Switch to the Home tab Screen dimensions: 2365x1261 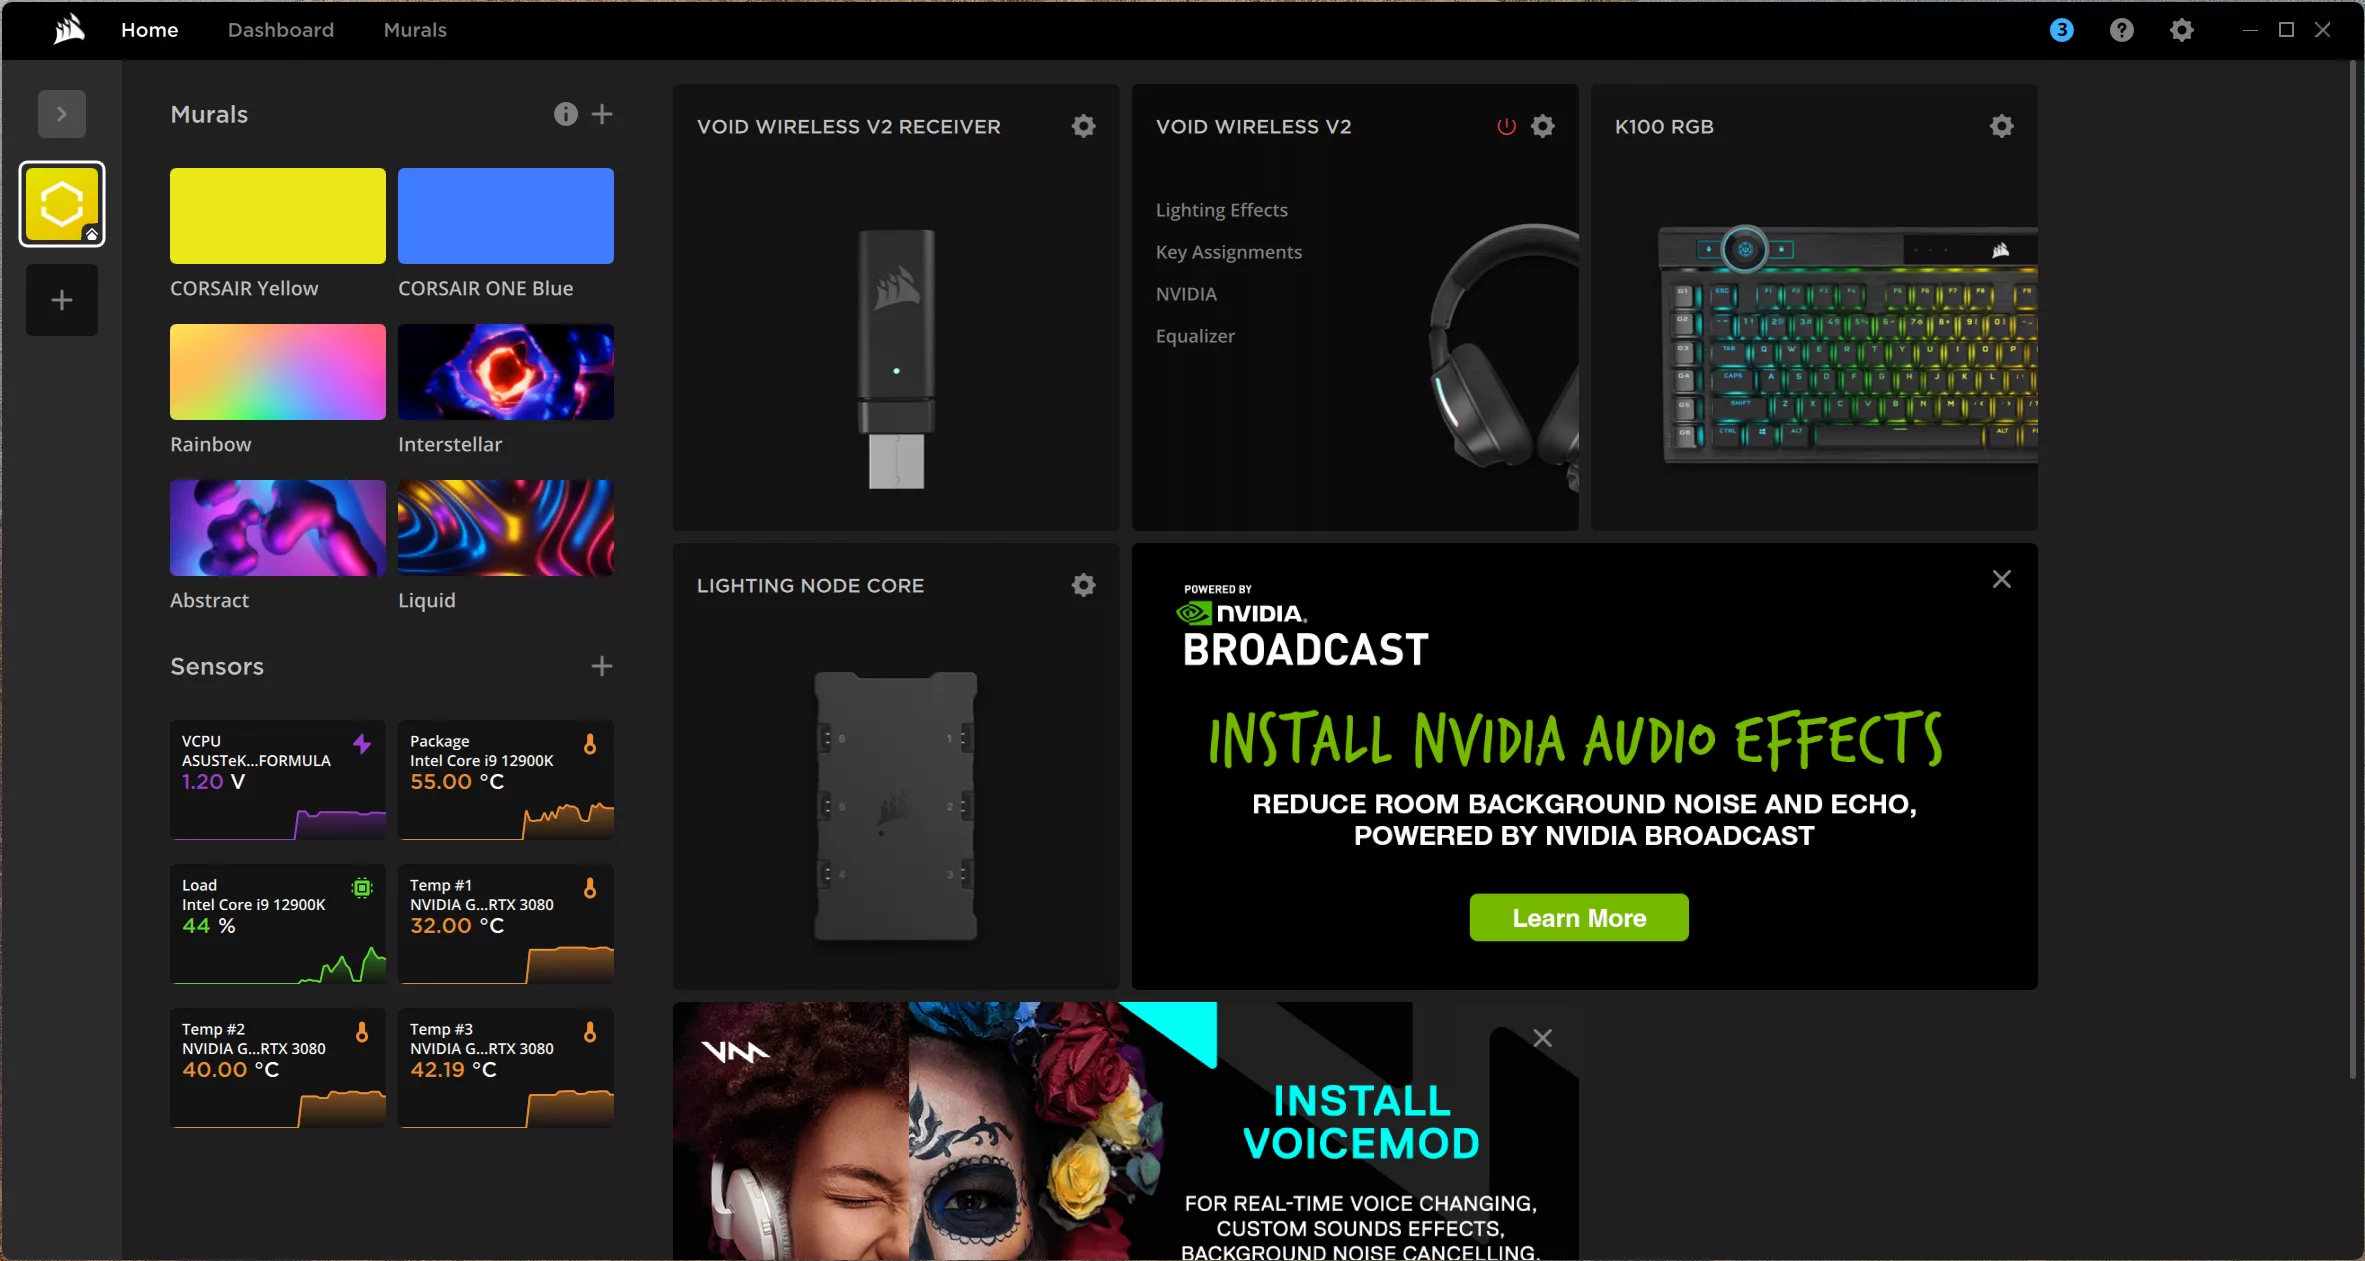click(x=150, y=30)
